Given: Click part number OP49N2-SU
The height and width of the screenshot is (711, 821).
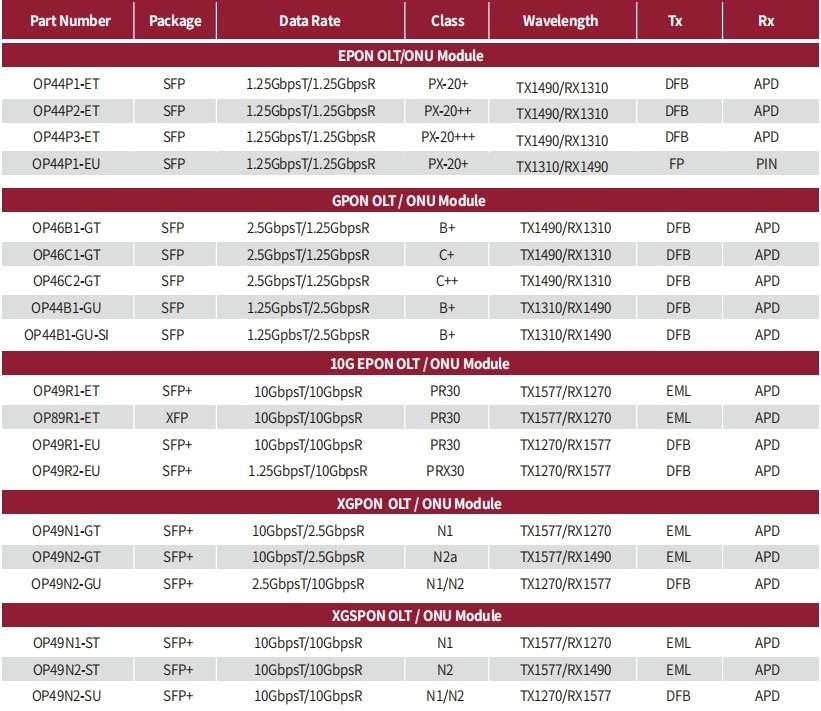Looking at the screenshot, I should 66,696.
